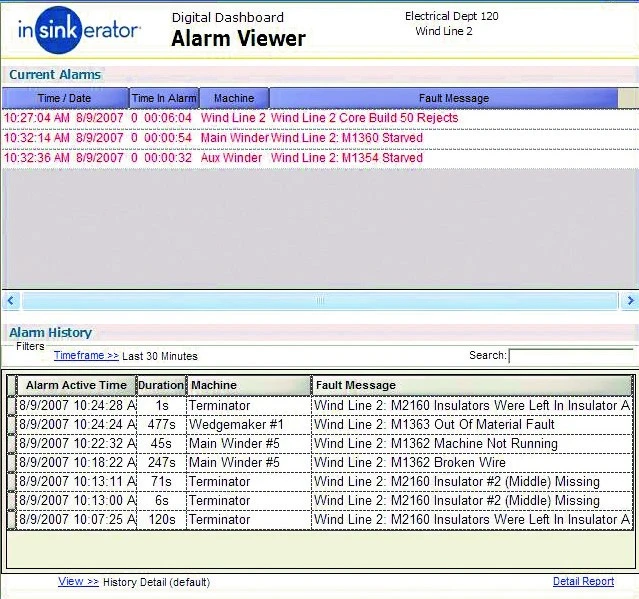Image resolution: width=639 pixels, height=599 pixels.
Task: Click Last 30 Minutes timeframe value
Action: pyautogui.click(x=160, y=356)
